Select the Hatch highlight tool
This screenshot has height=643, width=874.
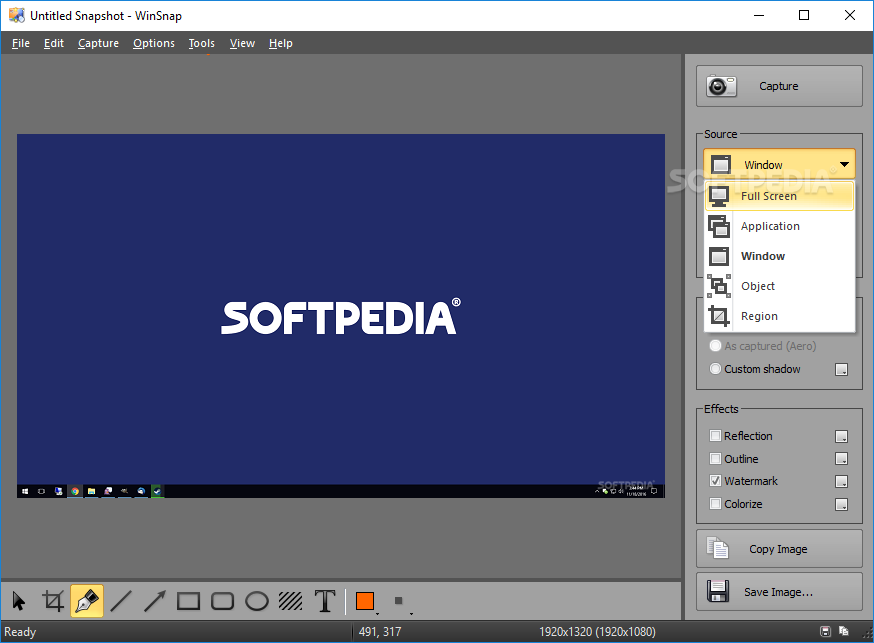[x=290, y=601]
